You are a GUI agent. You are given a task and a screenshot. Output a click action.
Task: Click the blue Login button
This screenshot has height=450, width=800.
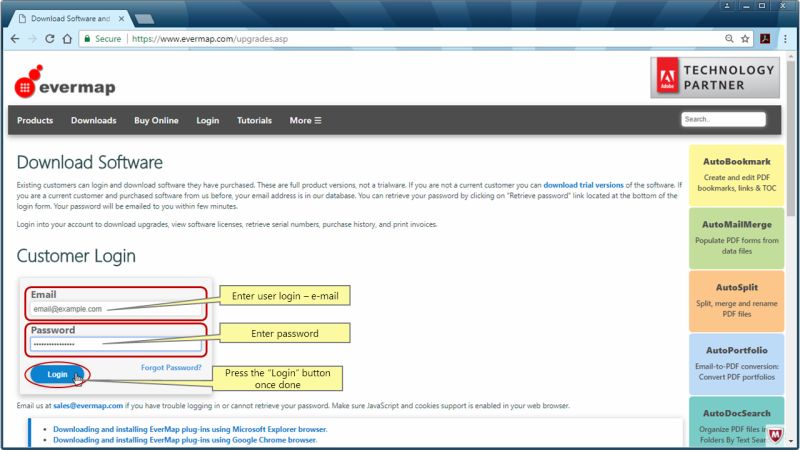click(x=57, y=374)
